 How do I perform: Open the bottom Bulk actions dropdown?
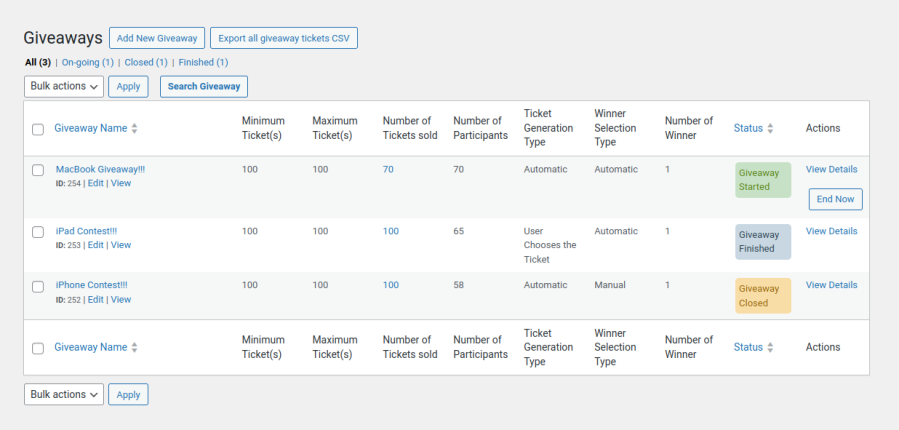pyautogui.click(x=64, y=395)
